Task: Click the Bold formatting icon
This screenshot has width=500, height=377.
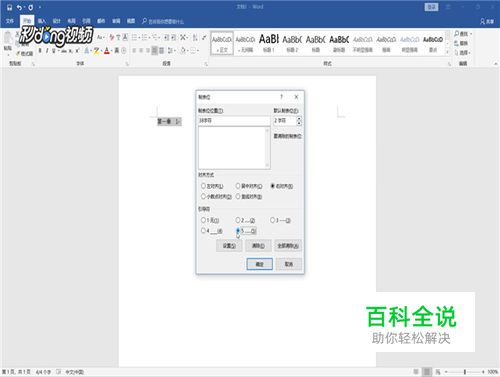Action: [40, 51]
